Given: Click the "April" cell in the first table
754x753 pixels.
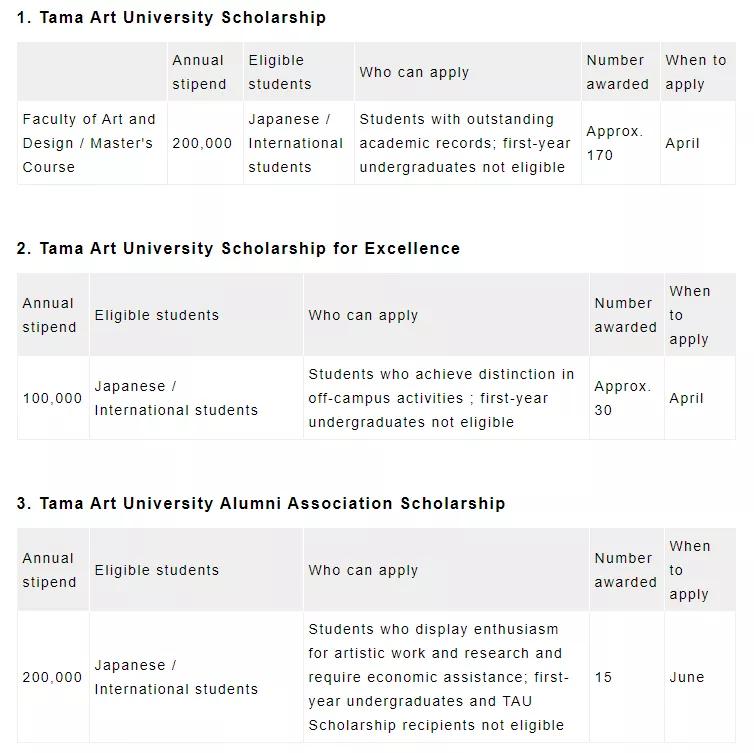Looking at the screenshot, I should click(682, 143).
